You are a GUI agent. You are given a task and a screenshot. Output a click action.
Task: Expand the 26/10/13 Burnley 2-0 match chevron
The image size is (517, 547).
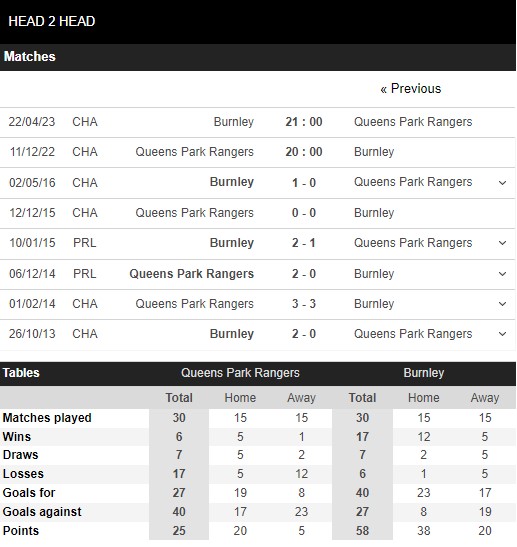[x=502, y=334]
